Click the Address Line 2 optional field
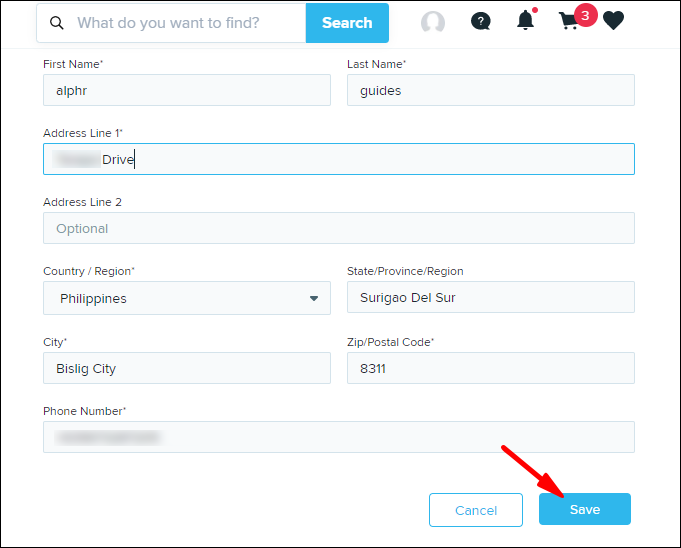681x548 pixels. pos(338,228)
